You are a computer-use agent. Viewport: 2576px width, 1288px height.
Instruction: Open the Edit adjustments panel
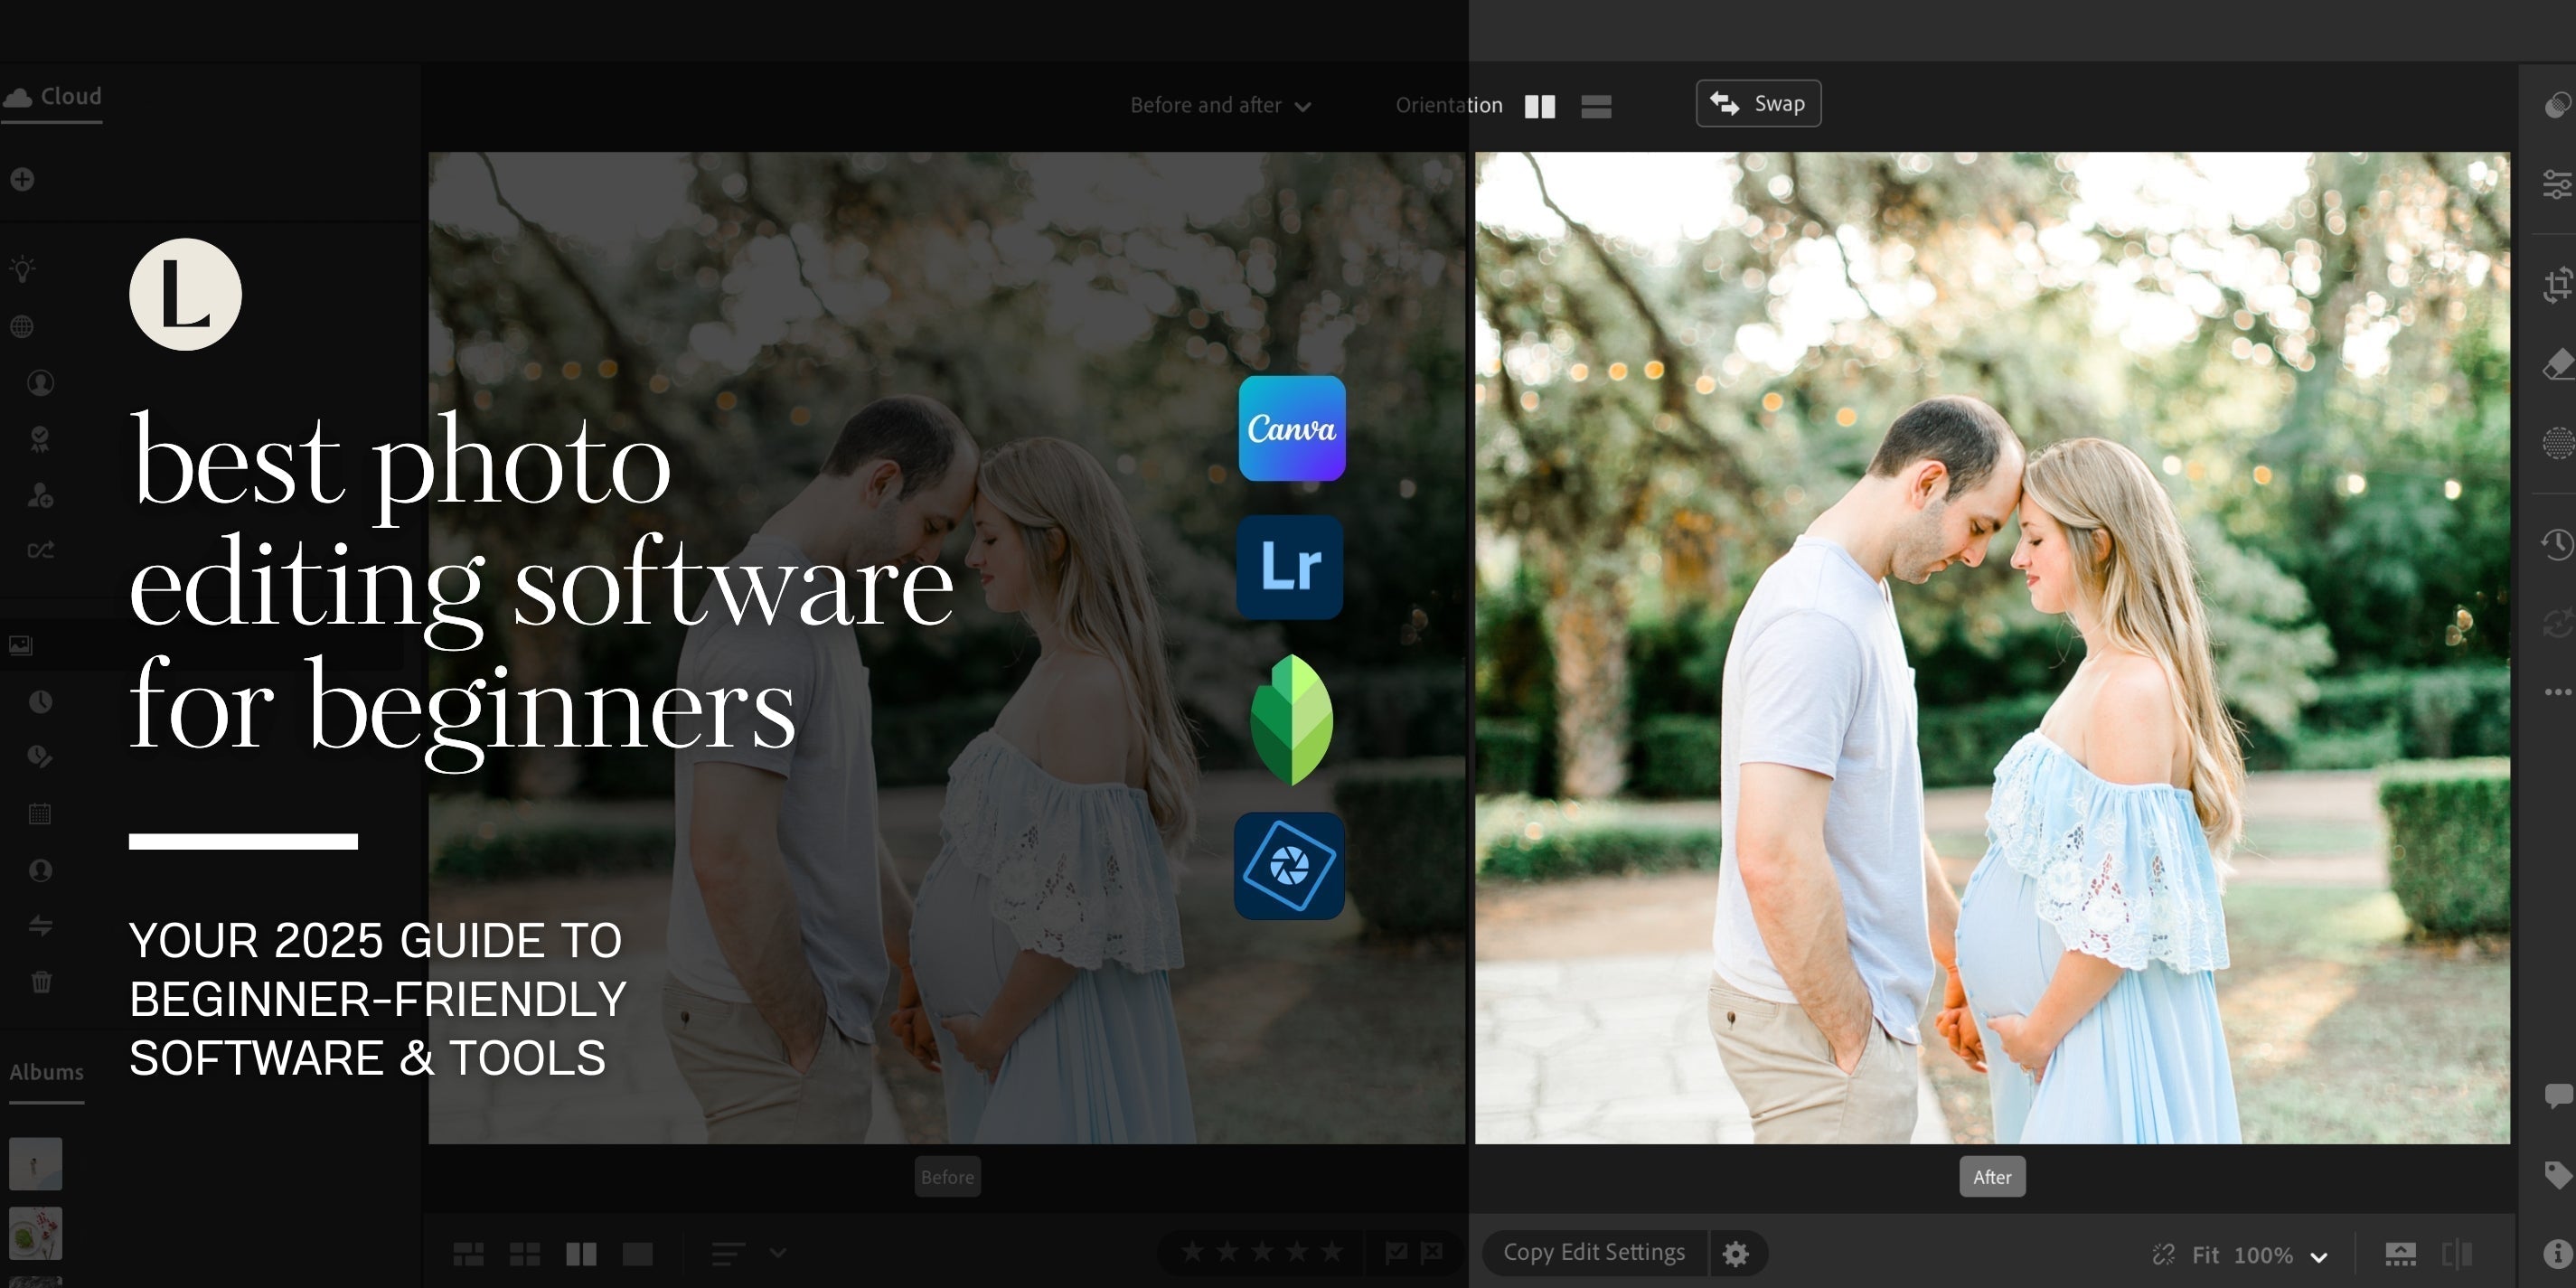click(2557, 184)
